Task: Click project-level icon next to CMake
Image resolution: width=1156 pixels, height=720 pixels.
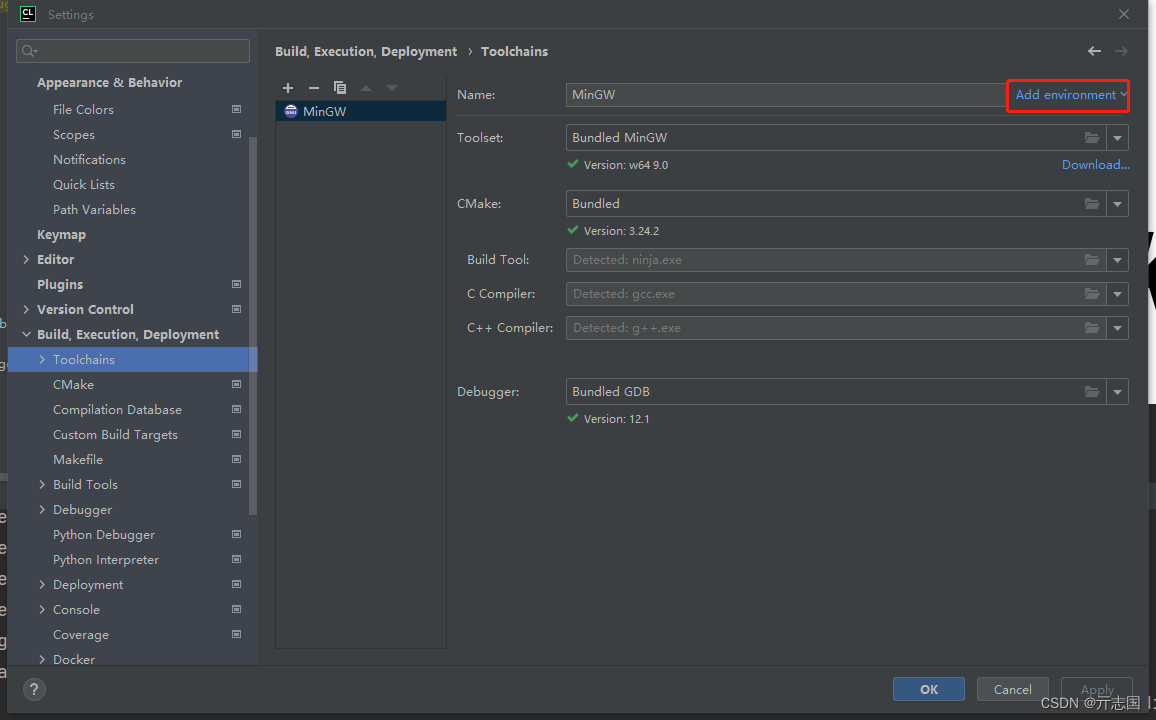Action: [237, 384]
